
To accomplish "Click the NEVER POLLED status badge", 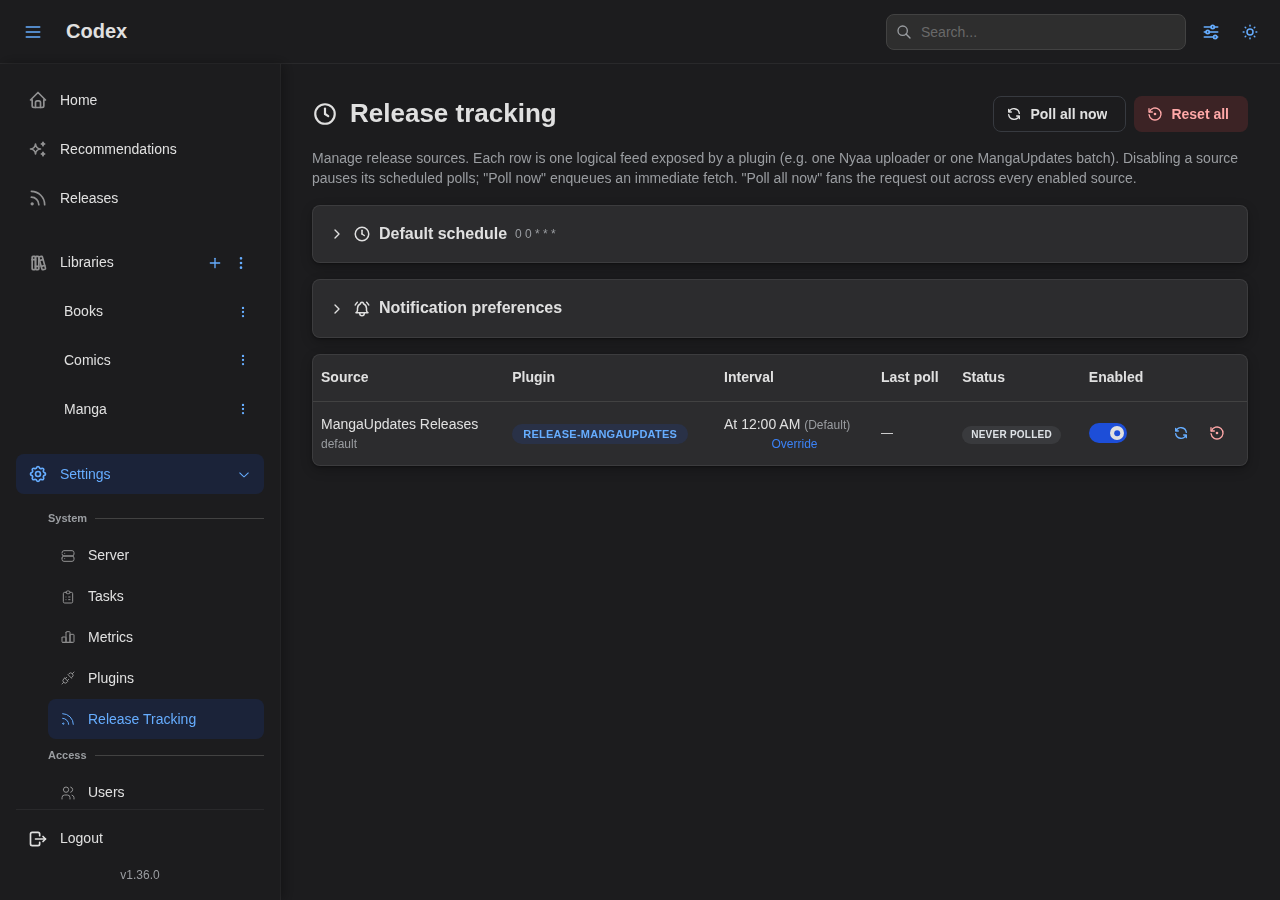I will click(1011, 434).
